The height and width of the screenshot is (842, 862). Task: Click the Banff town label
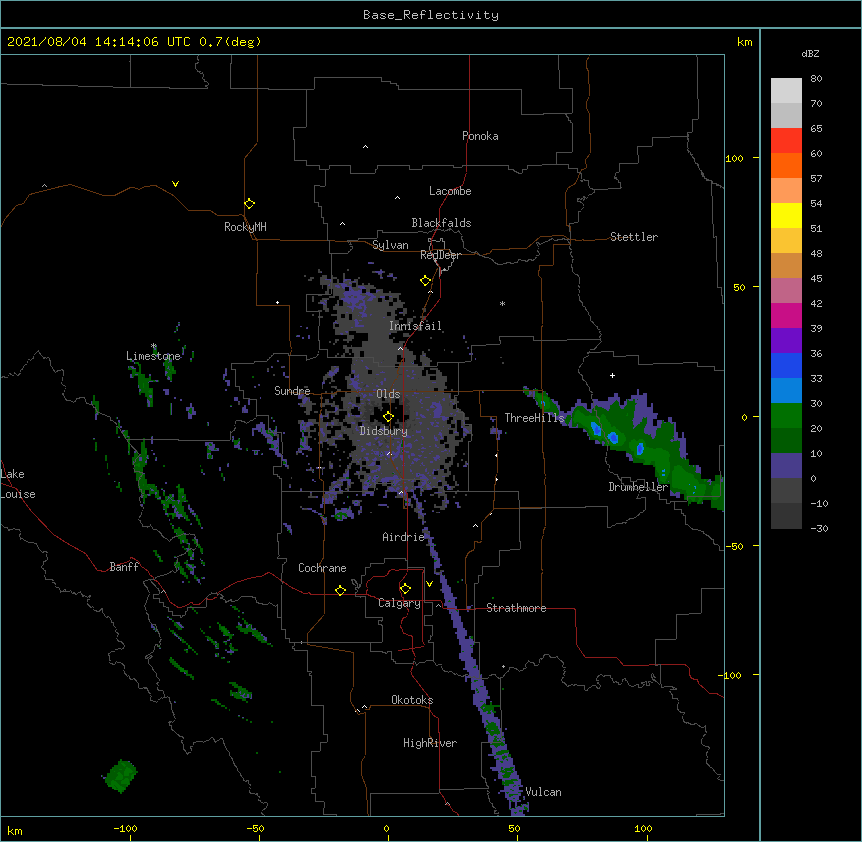124,567
